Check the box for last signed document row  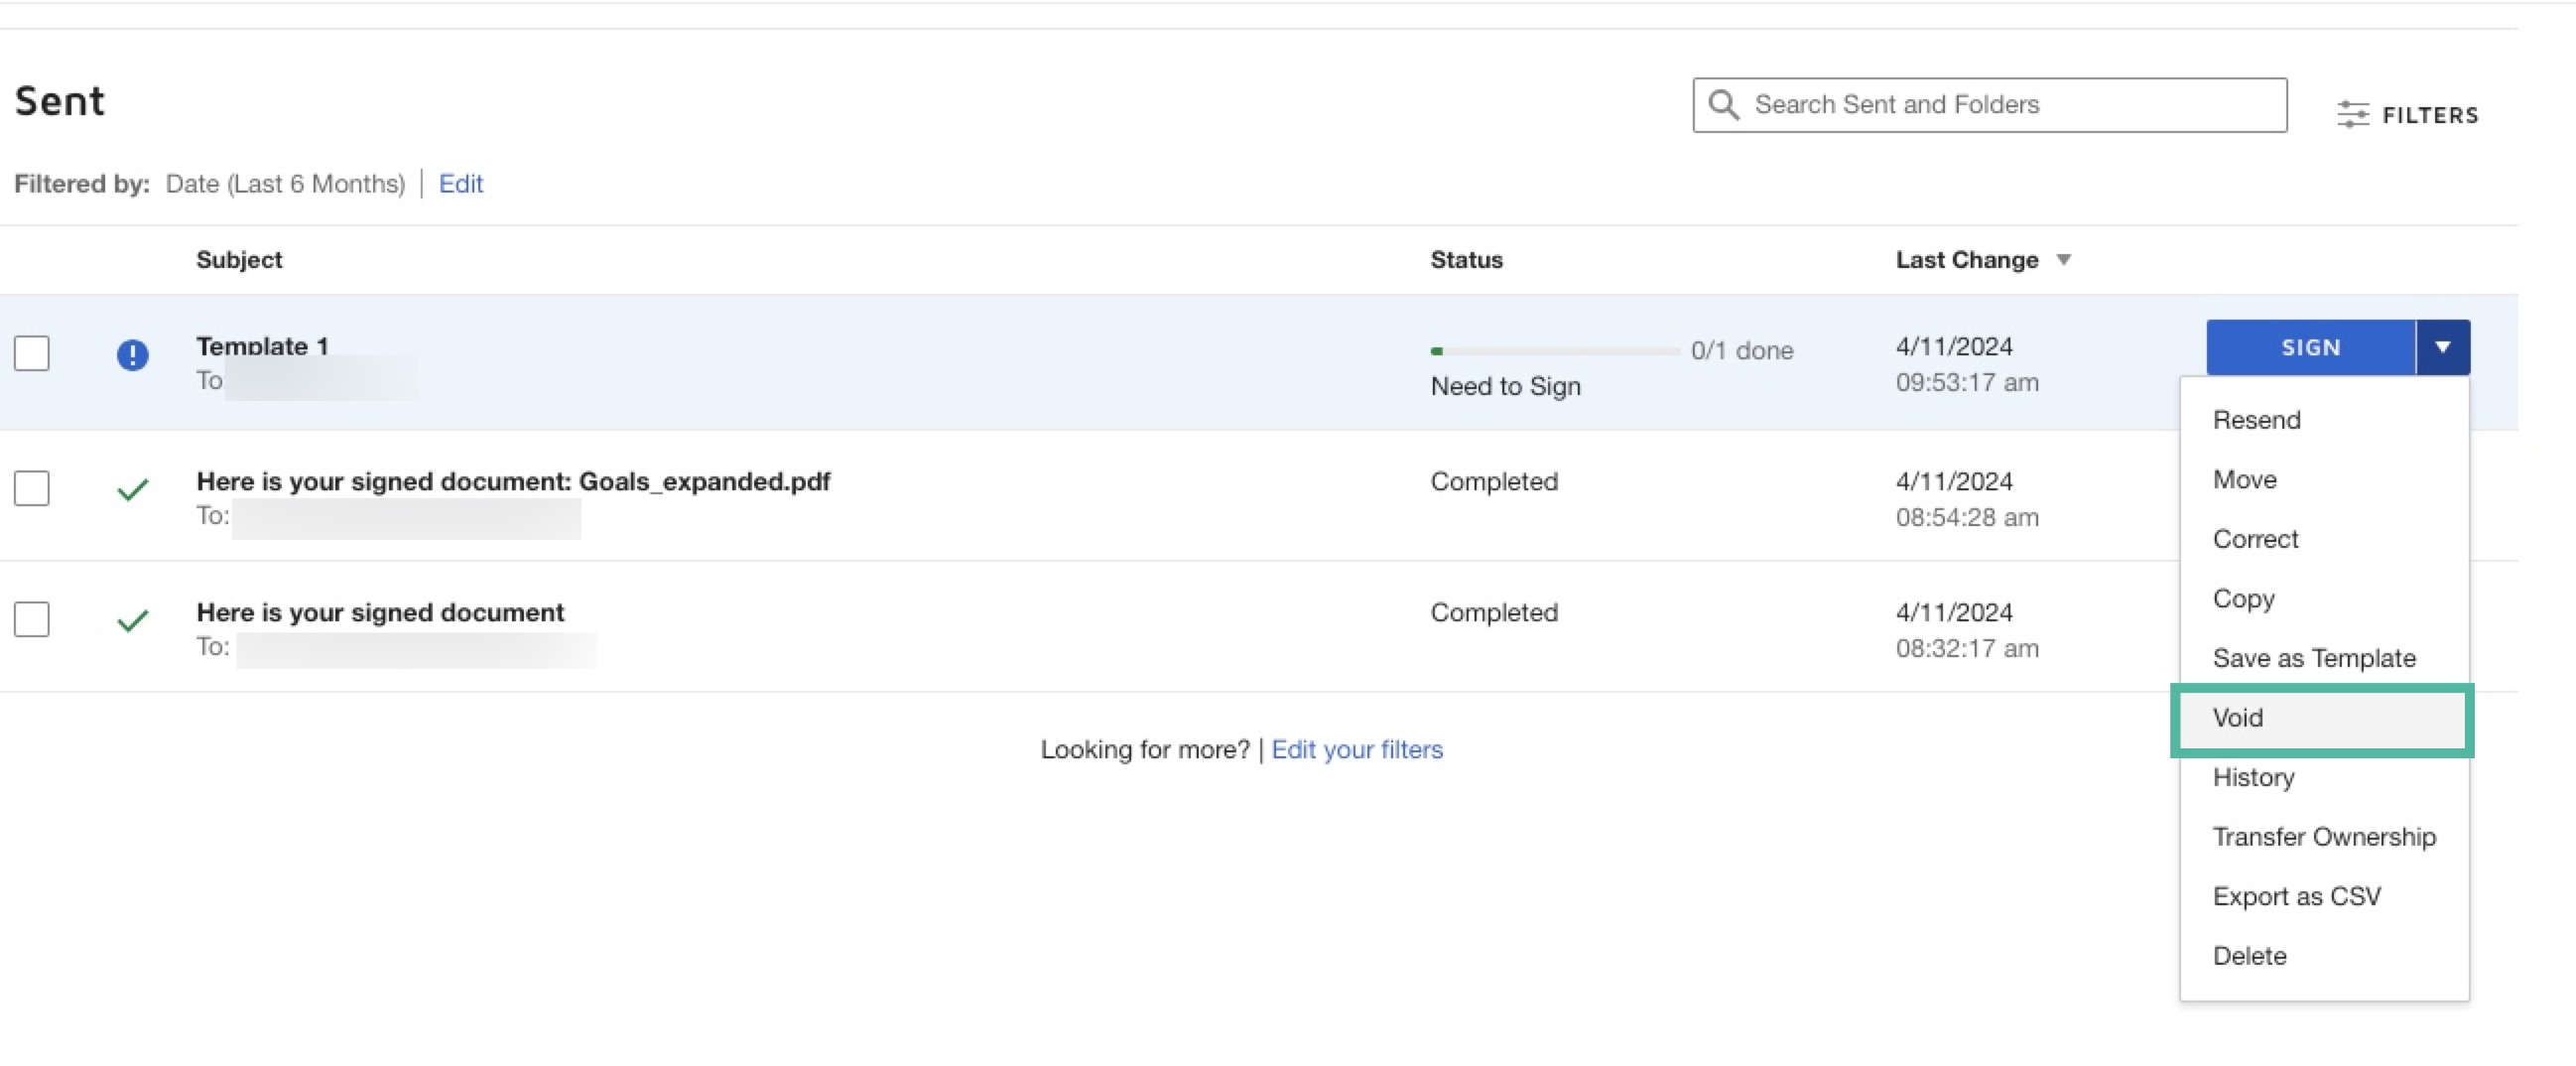pyautogui.click(x=32, y=619)
